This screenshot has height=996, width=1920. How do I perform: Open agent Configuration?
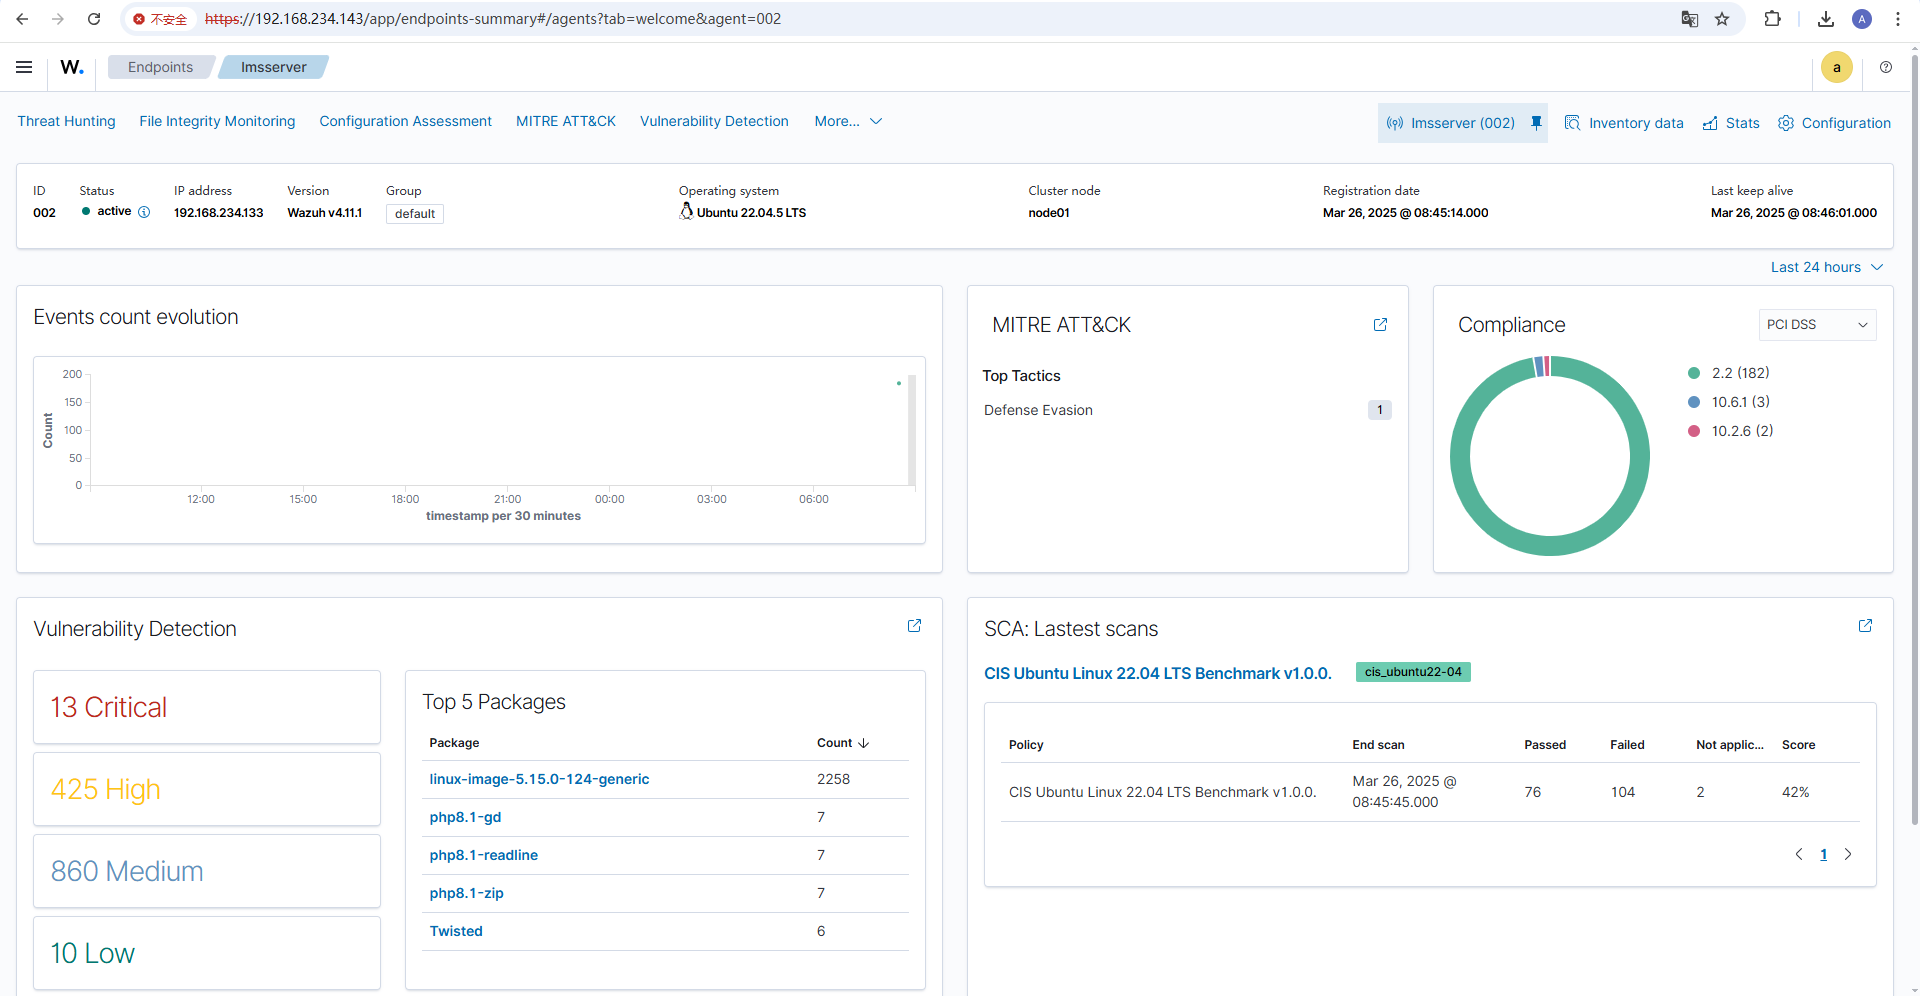click(x=1834, y=123)
